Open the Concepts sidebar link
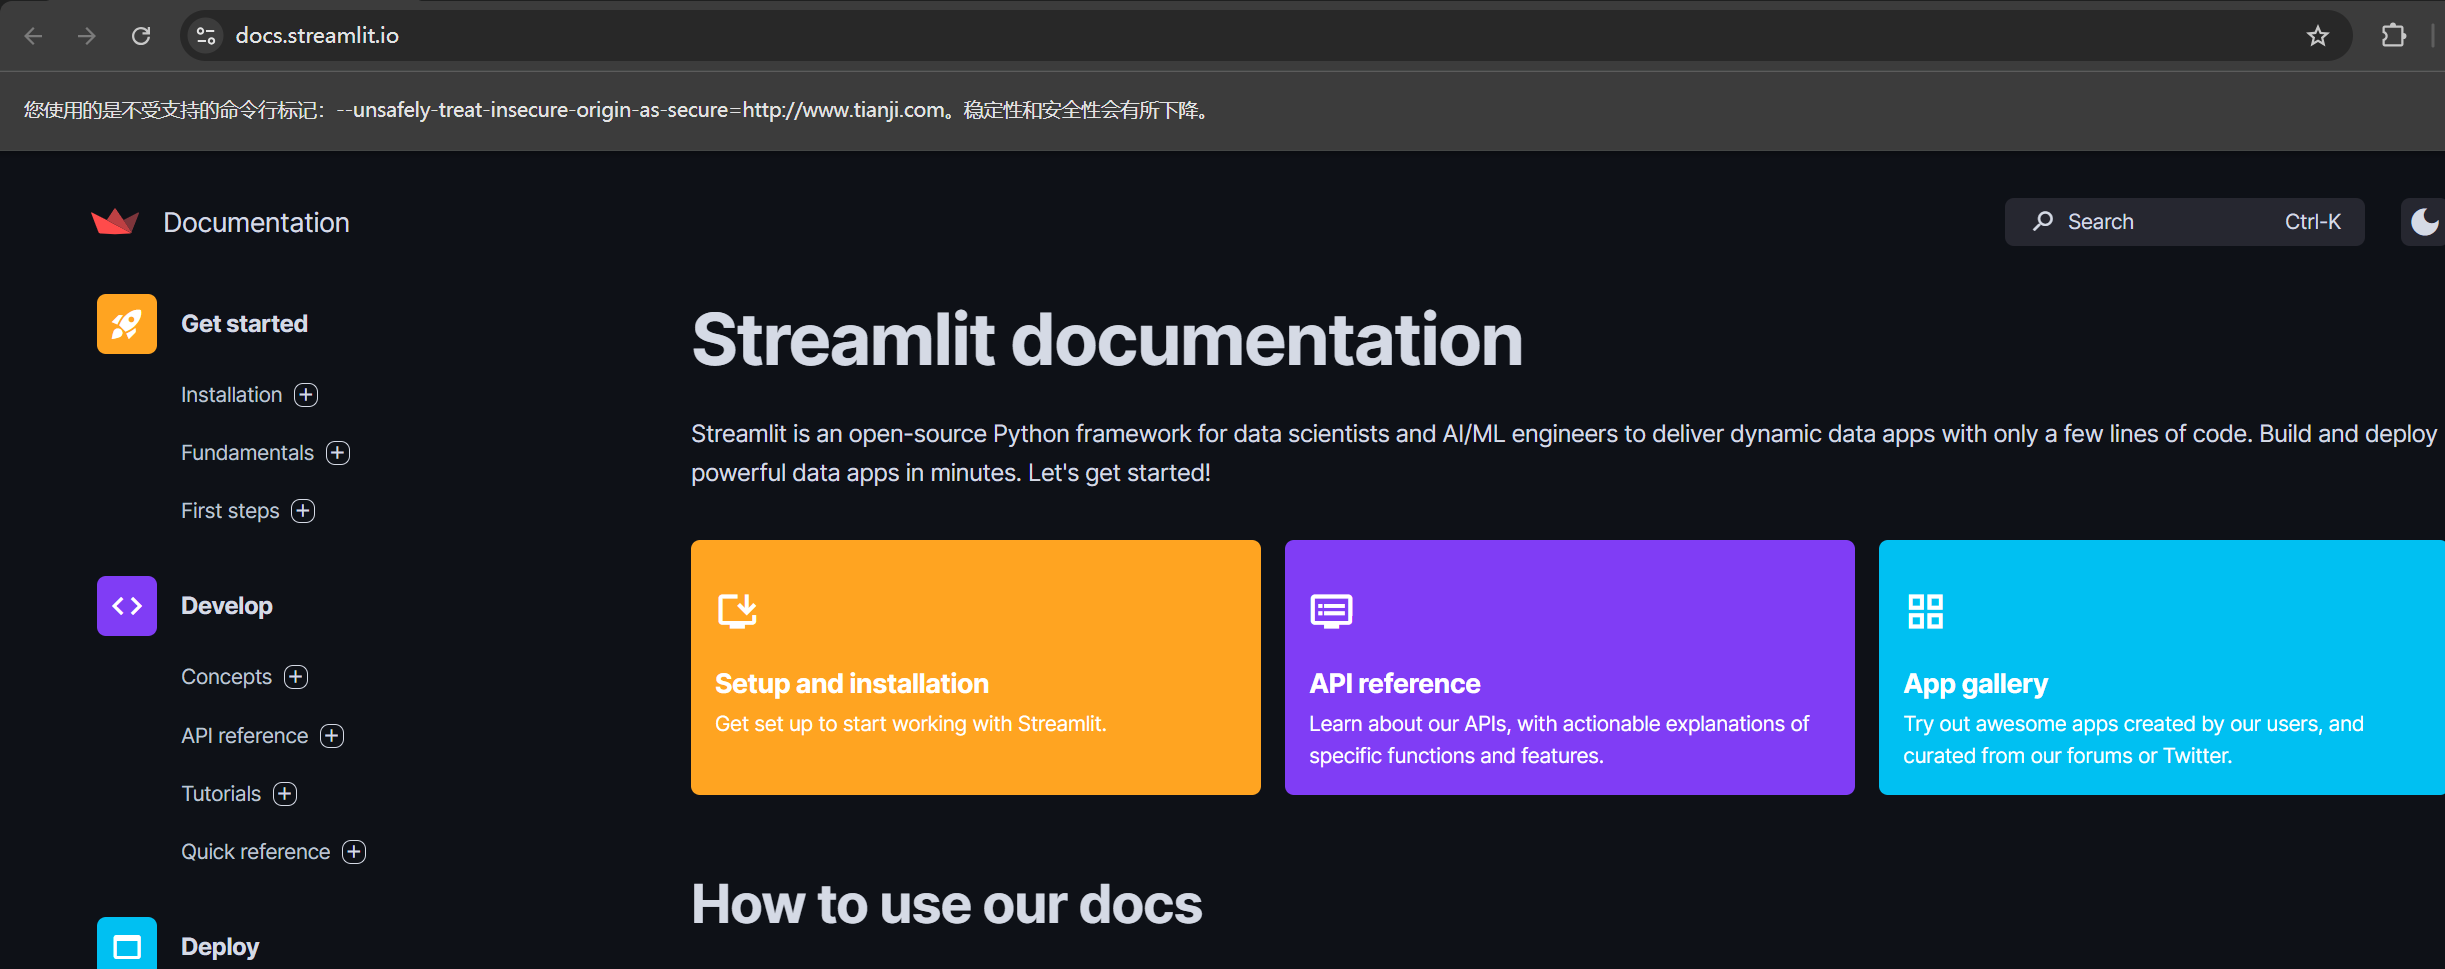 coord(226,677)
